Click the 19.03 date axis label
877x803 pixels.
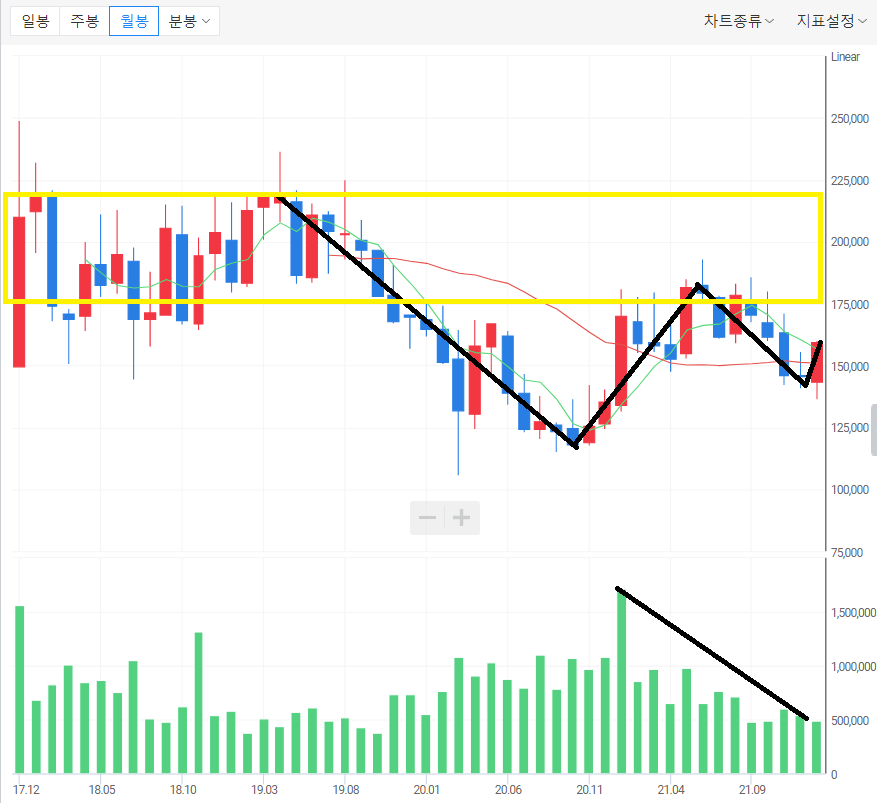[x=264, y=790]
